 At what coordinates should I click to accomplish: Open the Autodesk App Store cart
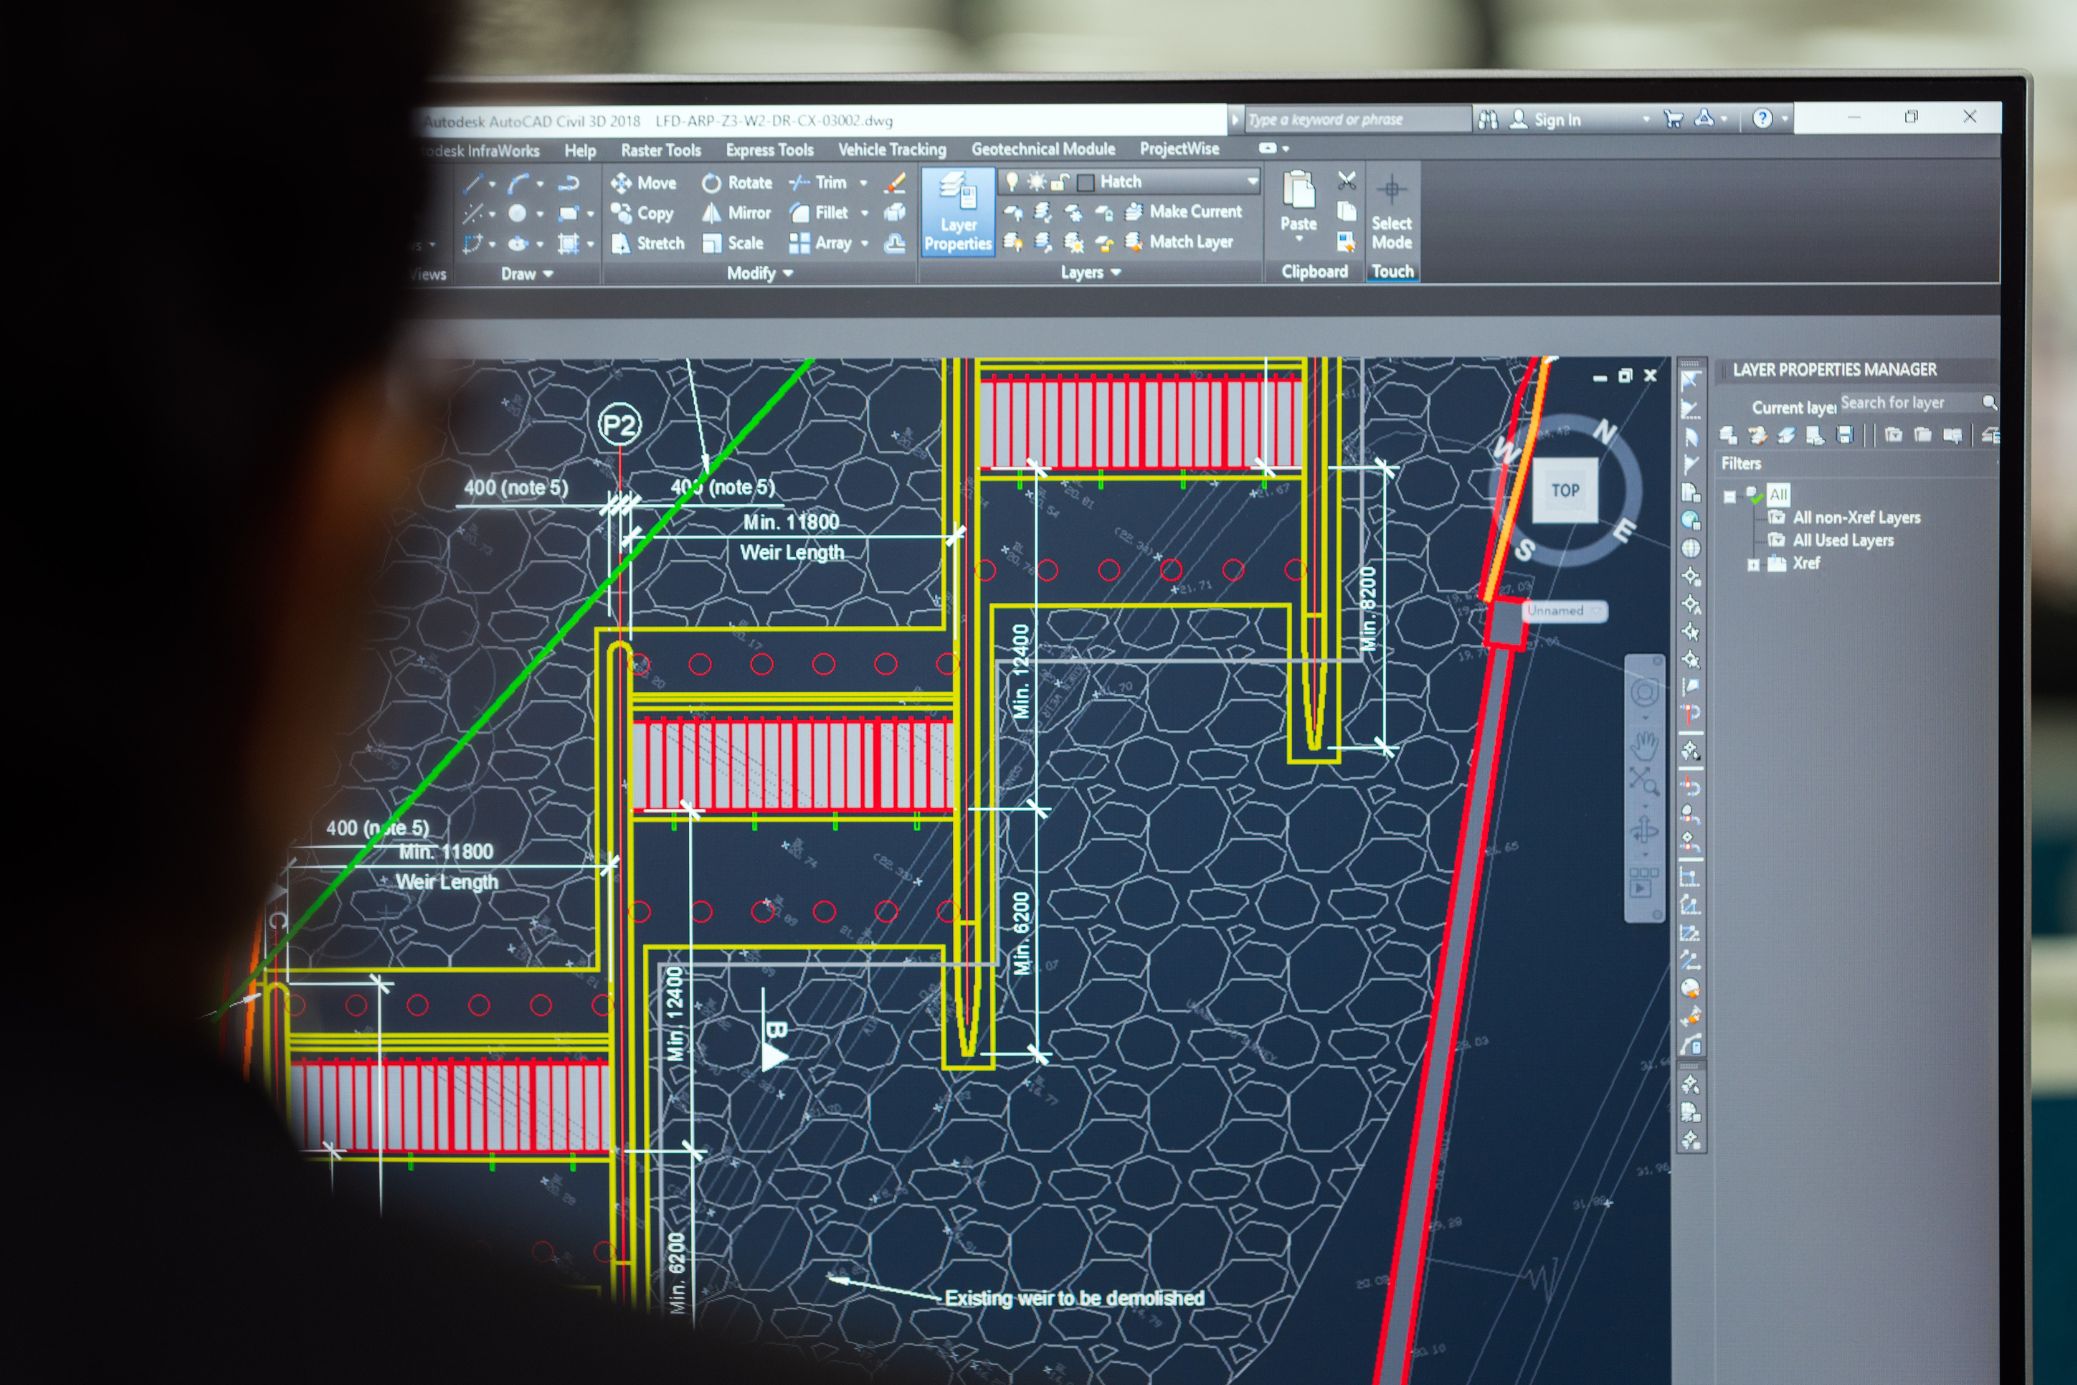point(1673,119)
